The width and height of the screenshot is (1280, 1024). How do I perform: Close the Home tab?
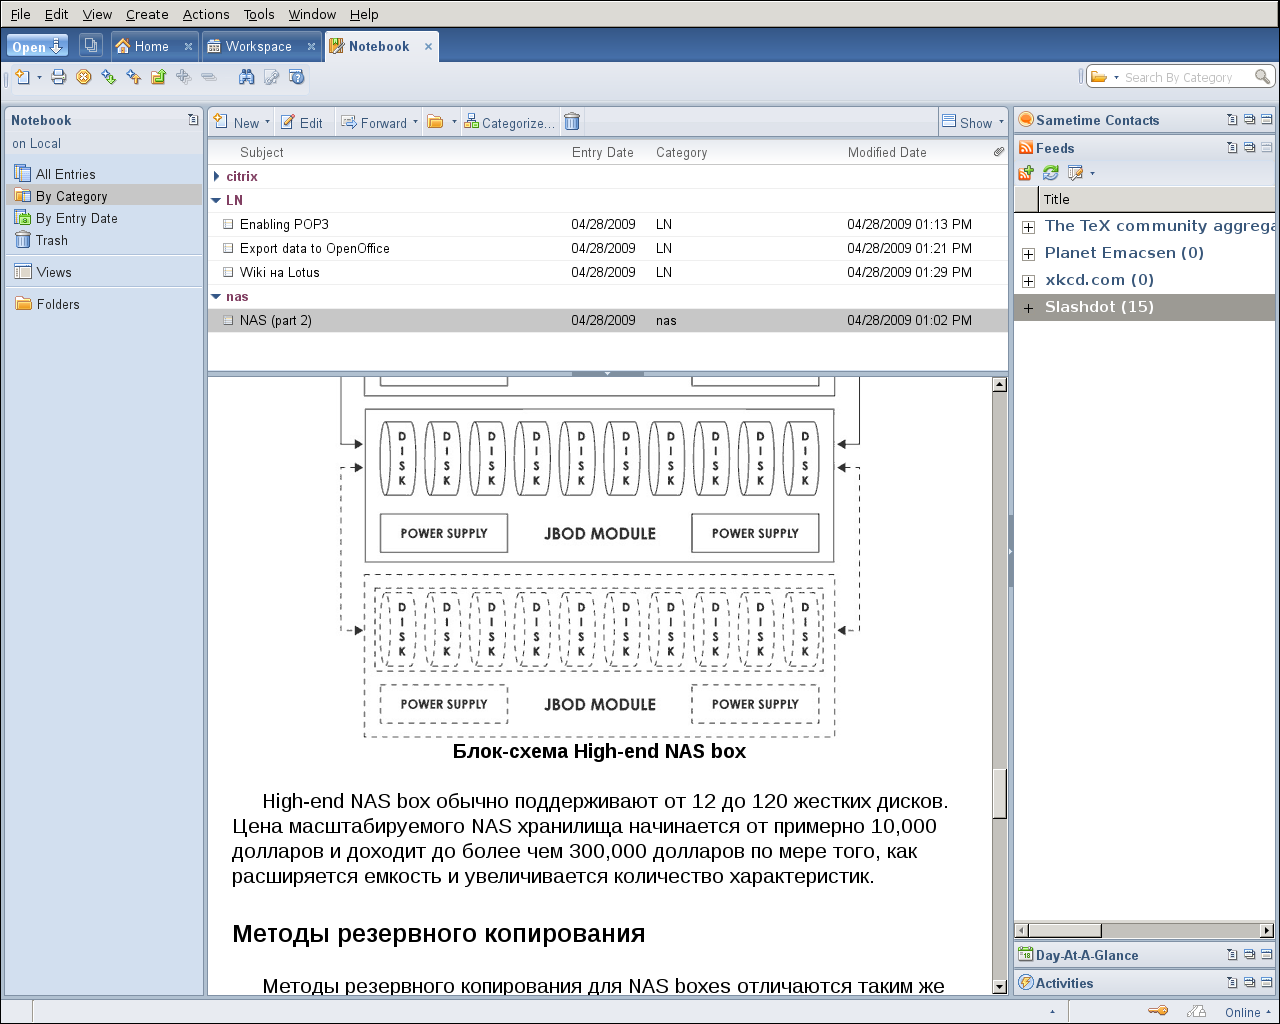[188, 46]
